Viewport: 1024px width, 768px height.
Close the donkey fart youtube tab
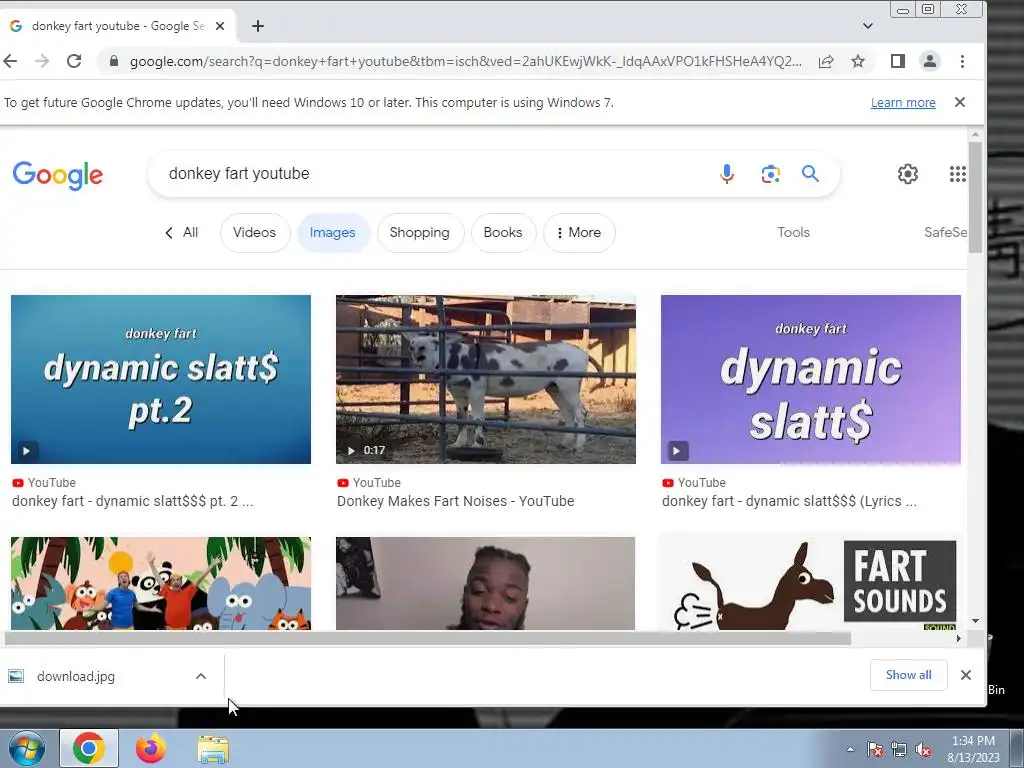(x=220, y=26)
